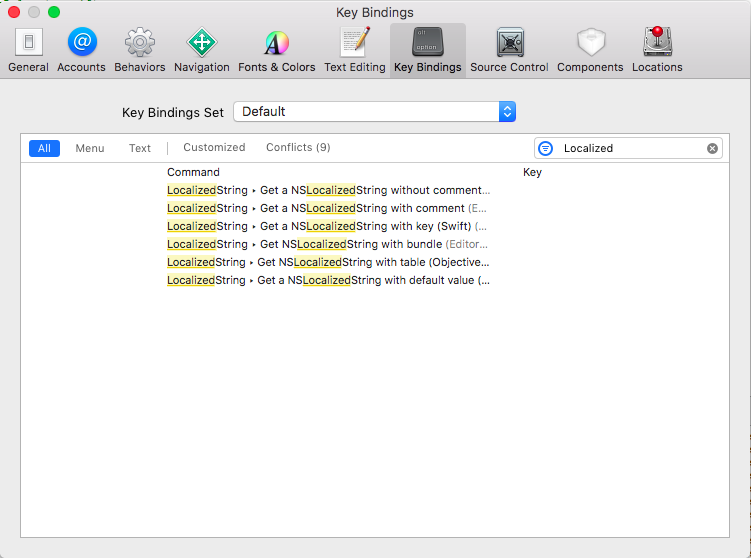Click the Key column header
The width and height of the screenshot is (751, 558).
[532, 172]
